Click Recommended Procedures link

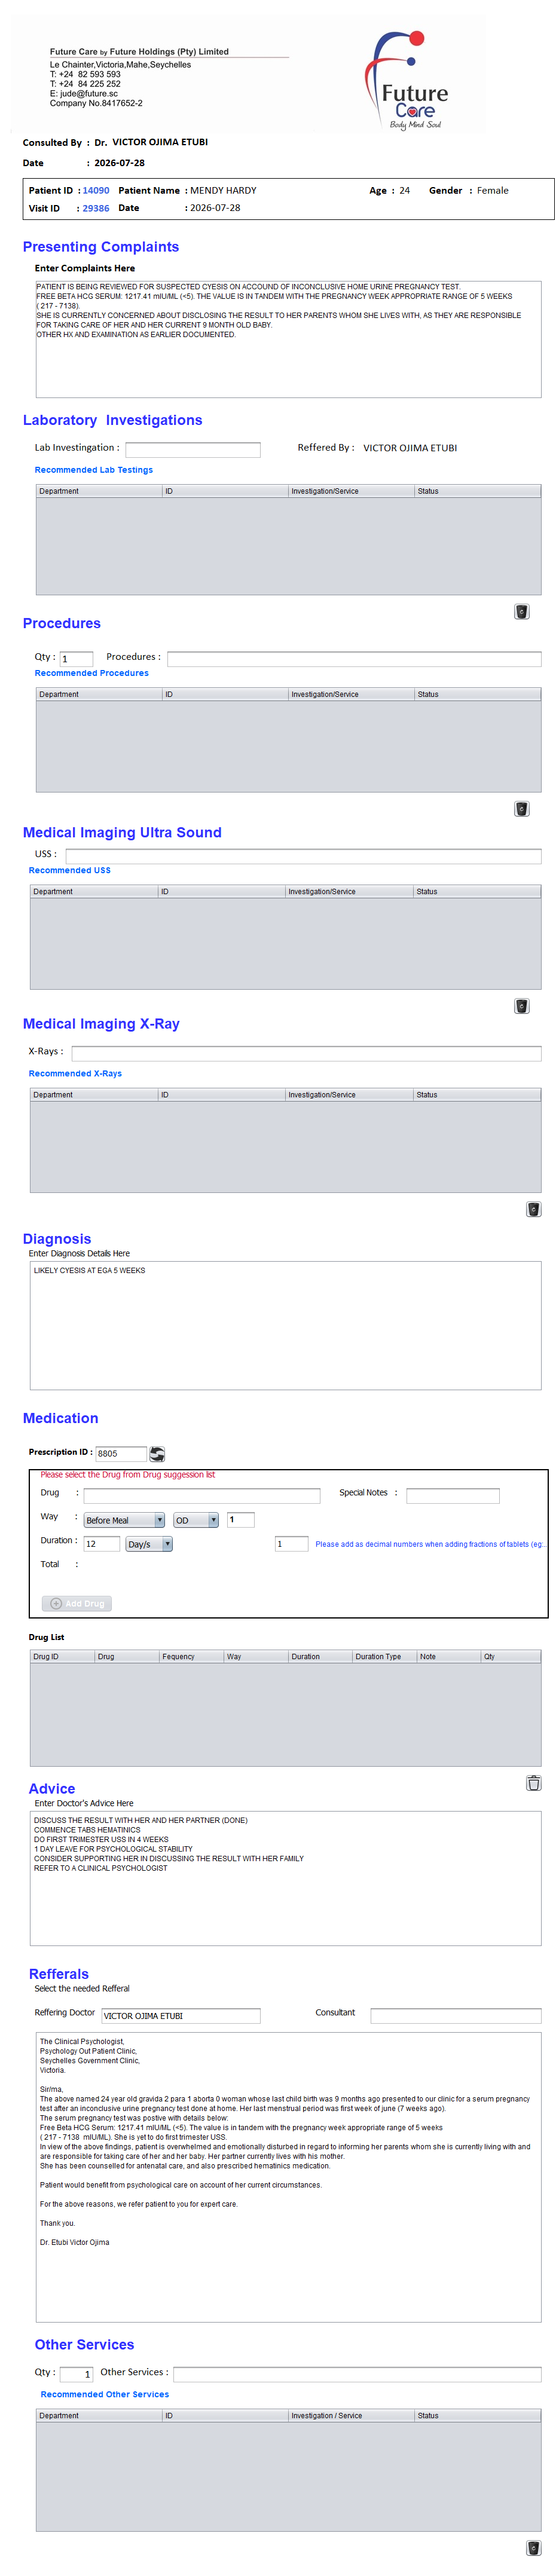92,673
